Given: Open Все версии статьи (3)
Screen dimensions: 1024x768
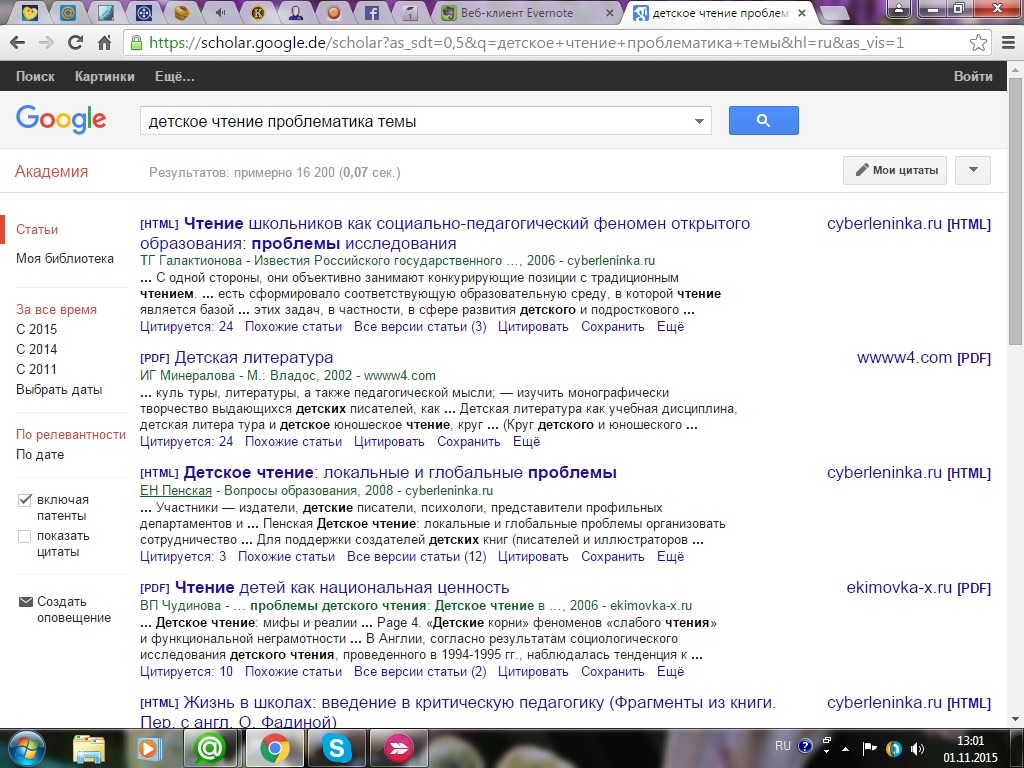Looking at the screenshot, I should 420,327.
